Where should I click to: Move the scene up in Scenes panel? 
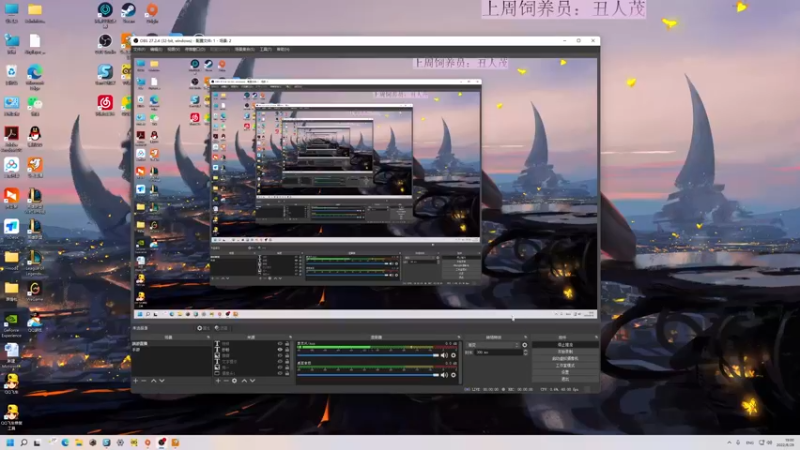154,381
